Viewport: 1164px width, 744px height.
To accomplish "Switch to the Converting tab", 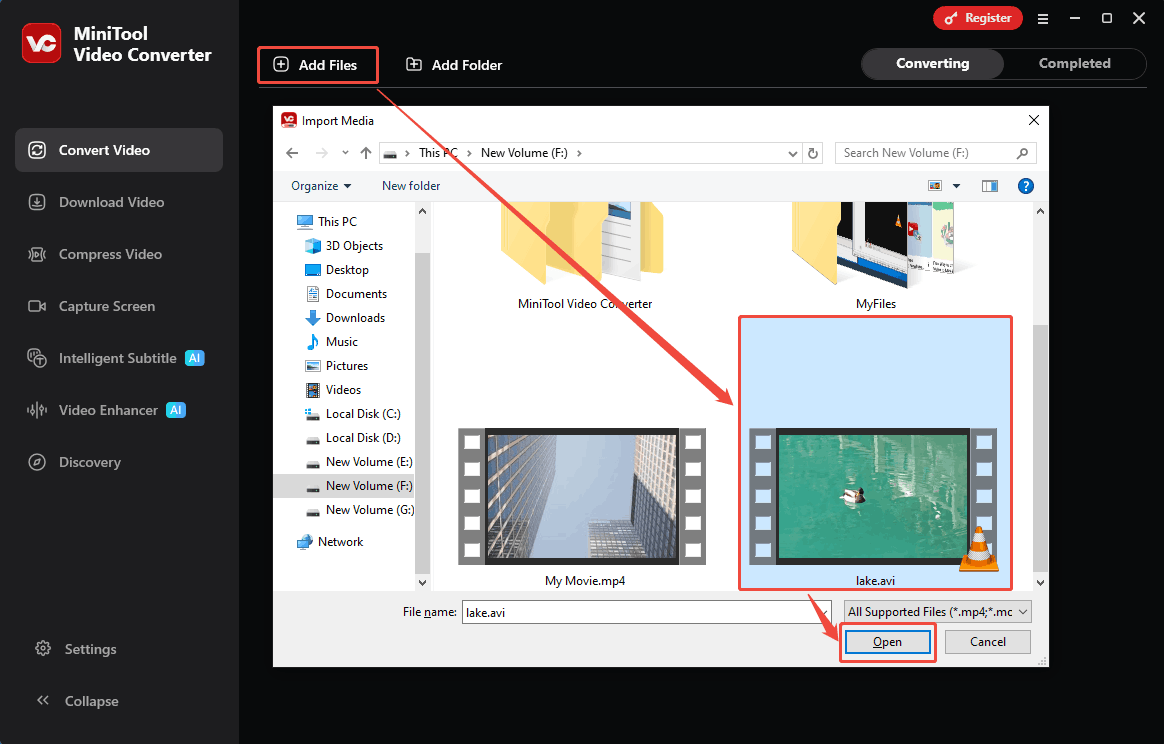I will pos(932,64).
